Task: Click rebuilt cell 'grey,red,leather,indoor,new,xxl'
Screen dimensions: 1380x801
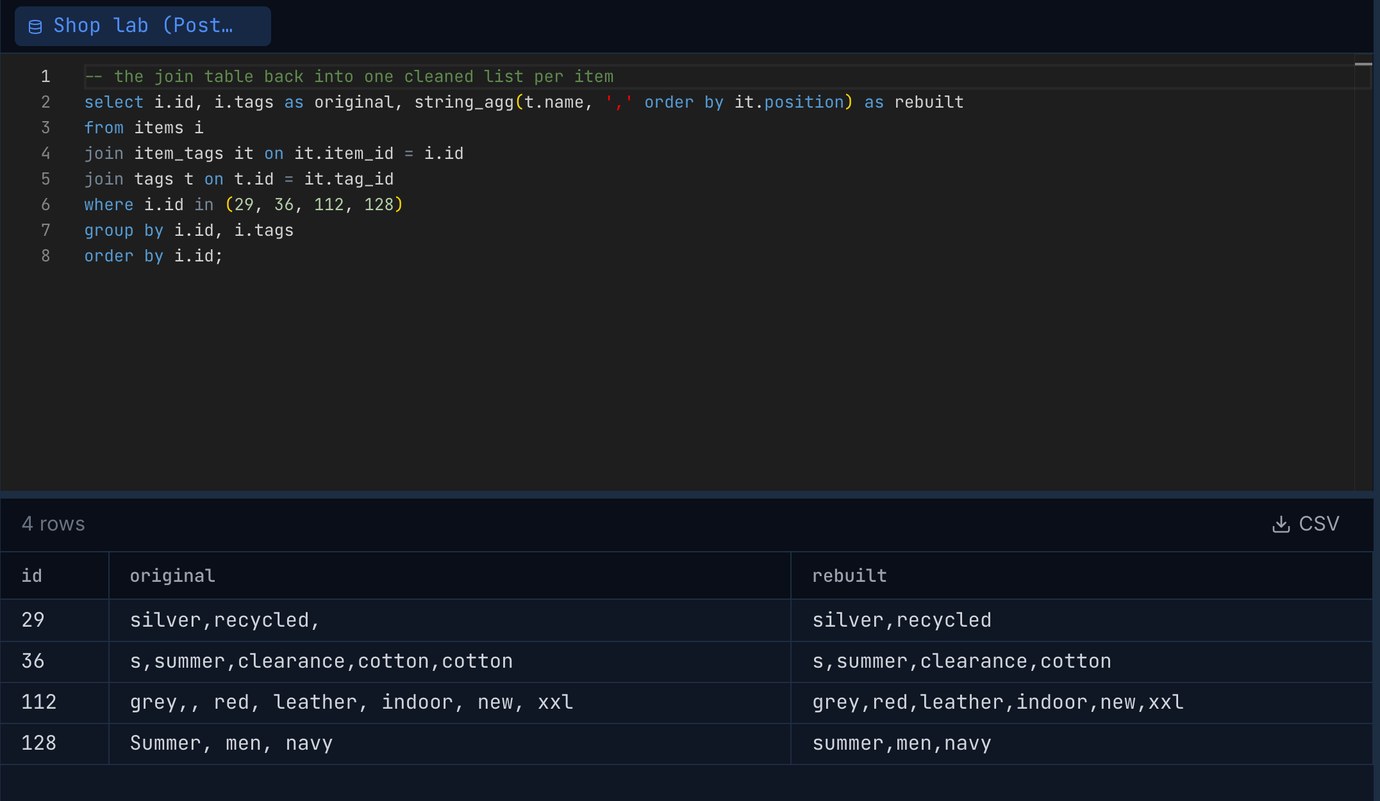Action: pos(1082,702)
